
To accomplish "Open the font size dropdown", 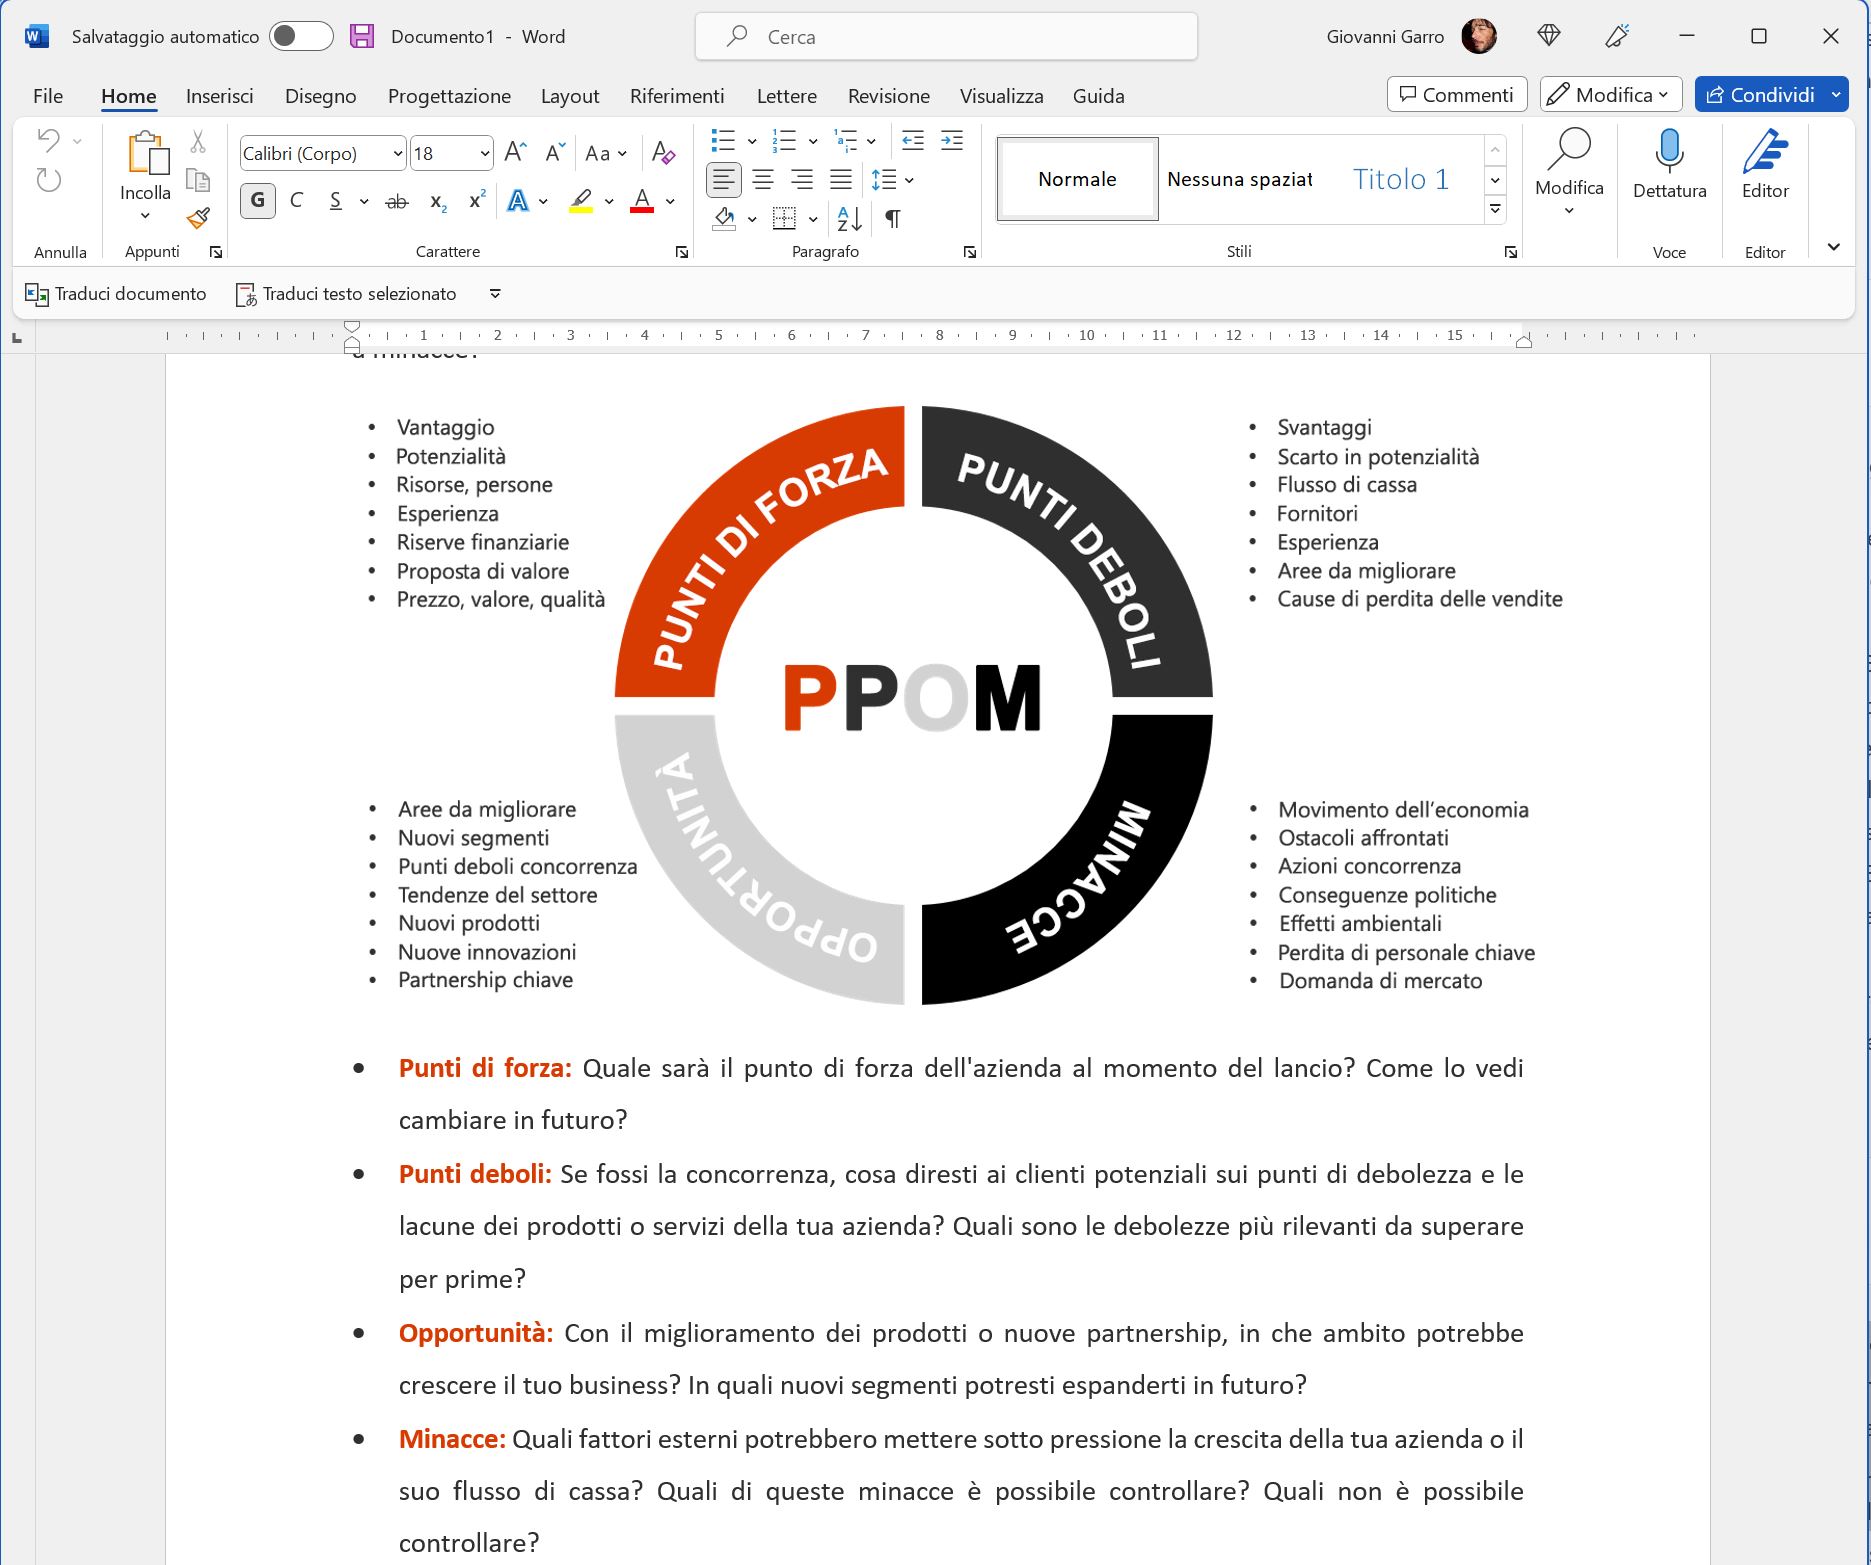I will coord(483,153).
